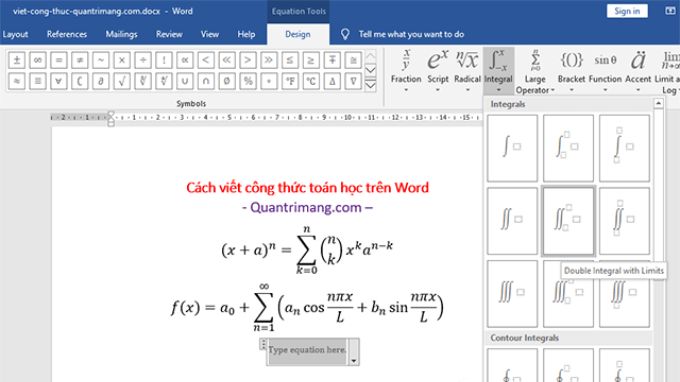Insert the greater-than-or-equal symbol
Viewport: 680px width, 382px height.
coord(311,60)
